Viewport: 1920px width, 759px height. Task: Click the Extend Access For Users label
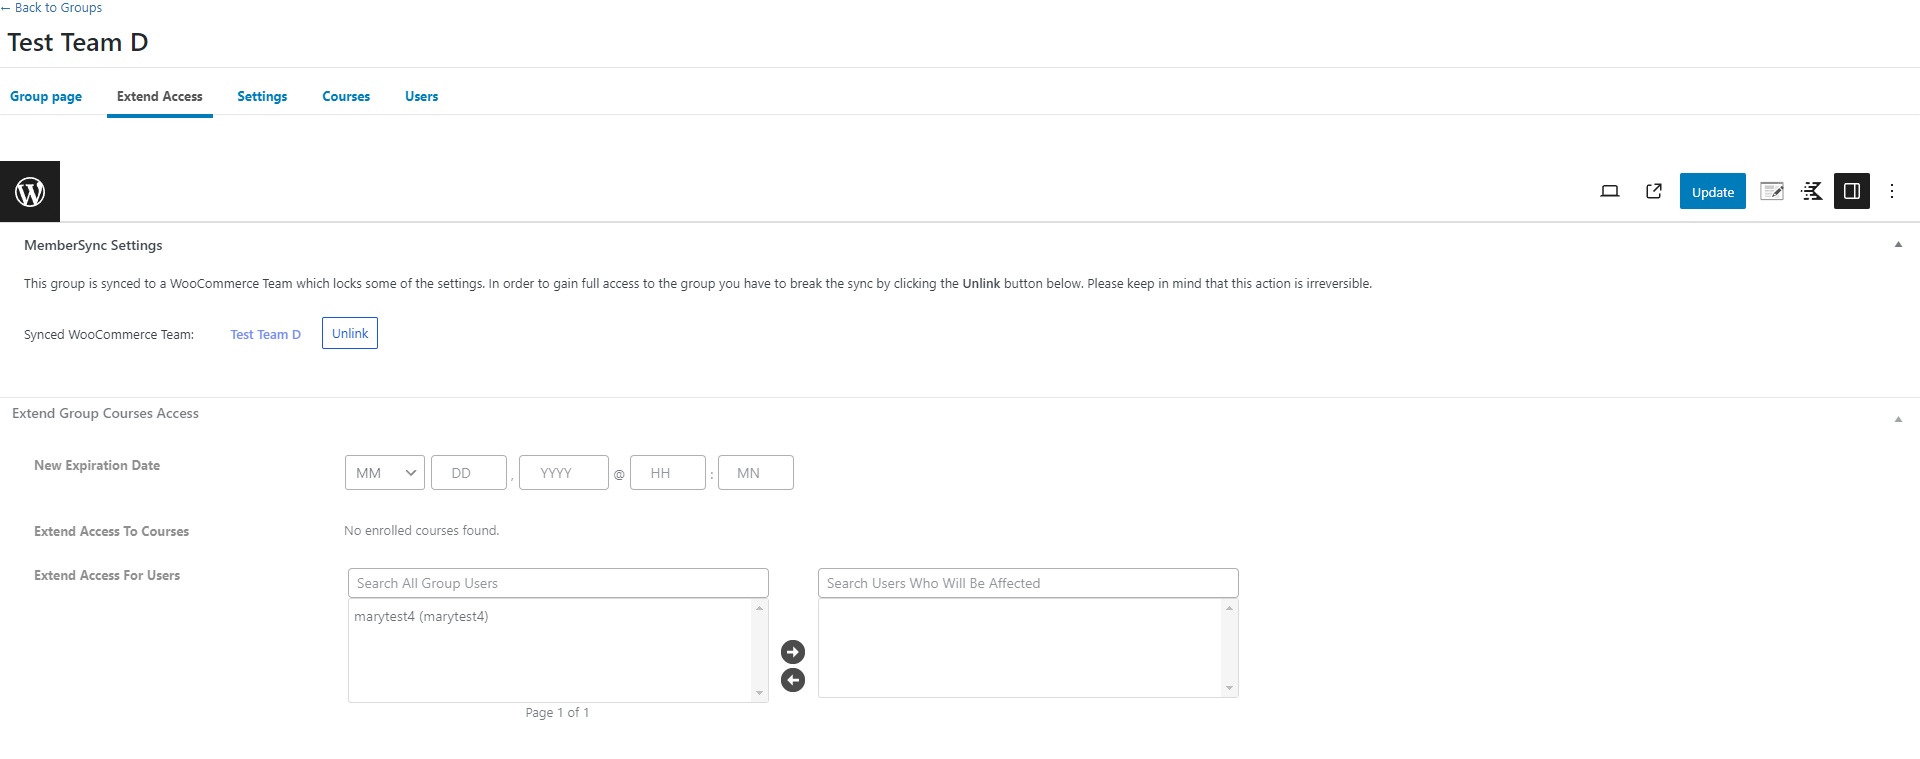pyautogui.click(x=107, y=576)
